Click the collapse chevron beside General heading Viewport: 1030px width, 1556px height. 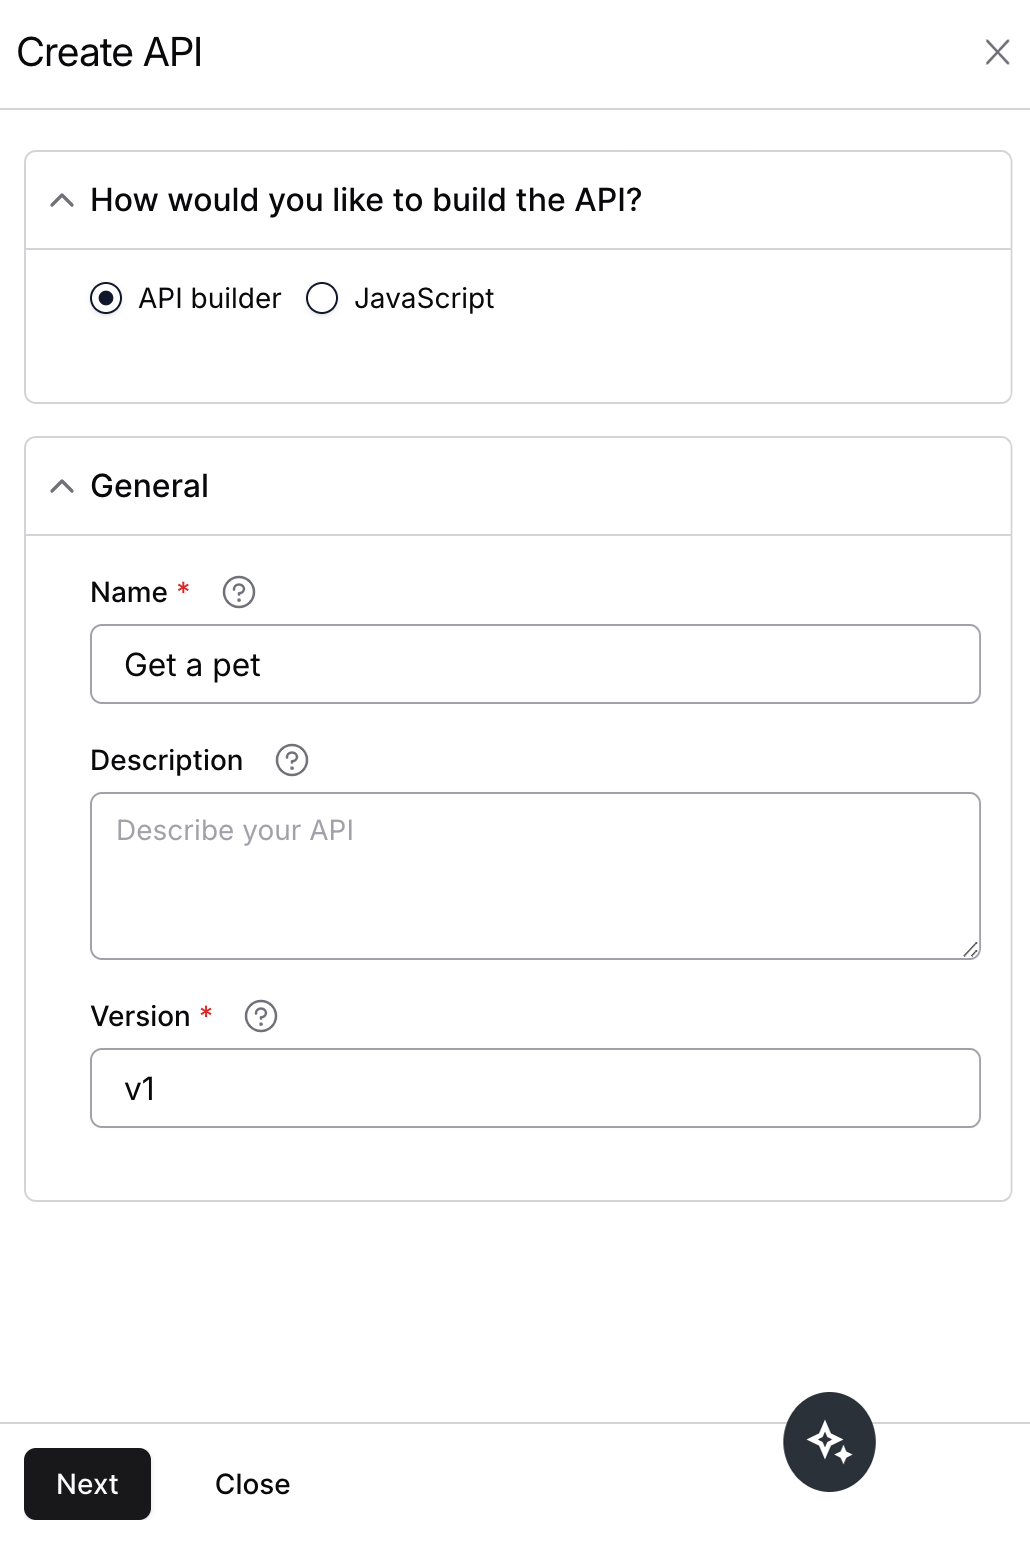coord(62,486)
